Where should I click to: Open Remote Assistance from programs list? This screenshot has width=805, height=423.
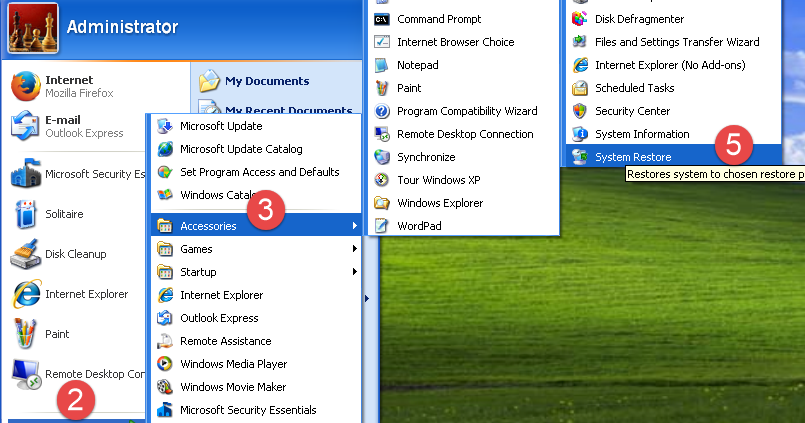click(256, 341)
